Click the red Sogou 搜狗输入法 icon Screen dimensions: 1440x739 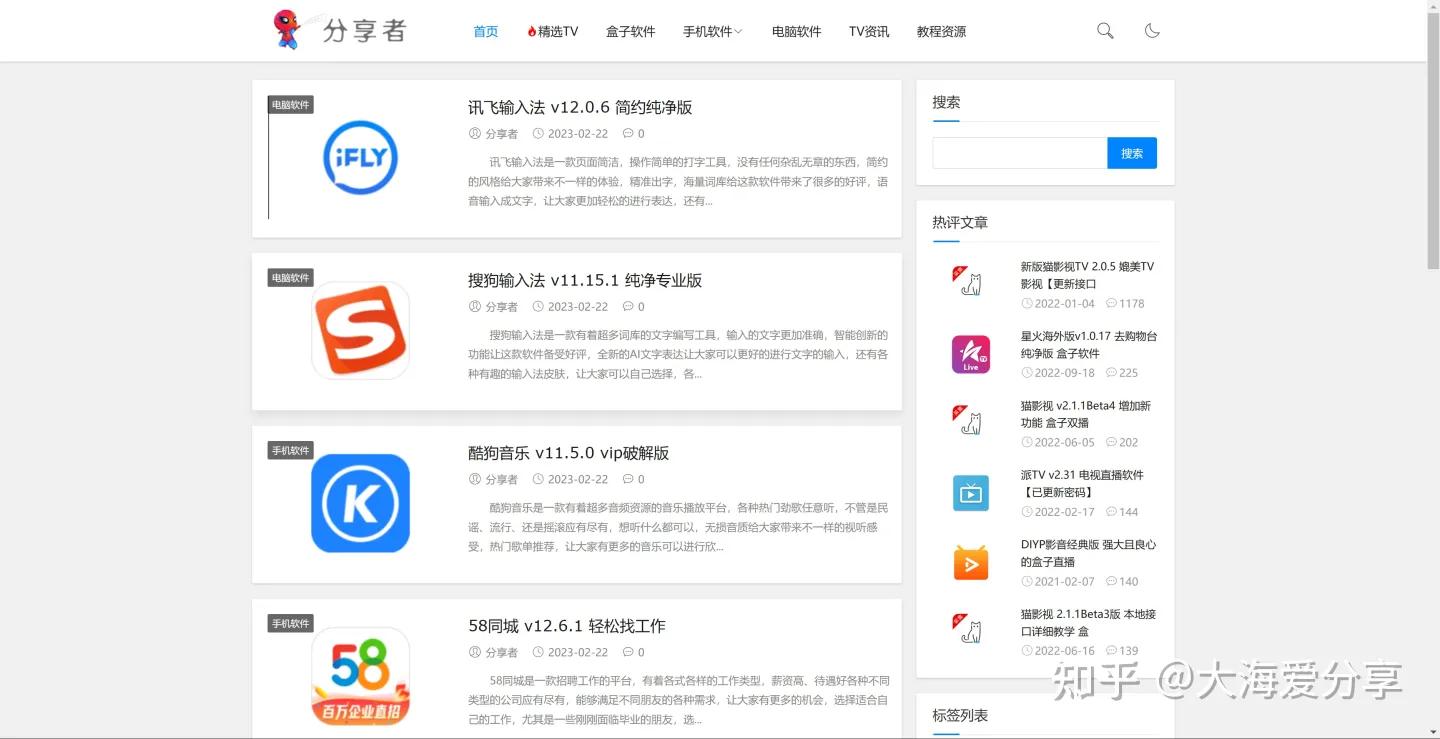point(360,330)
